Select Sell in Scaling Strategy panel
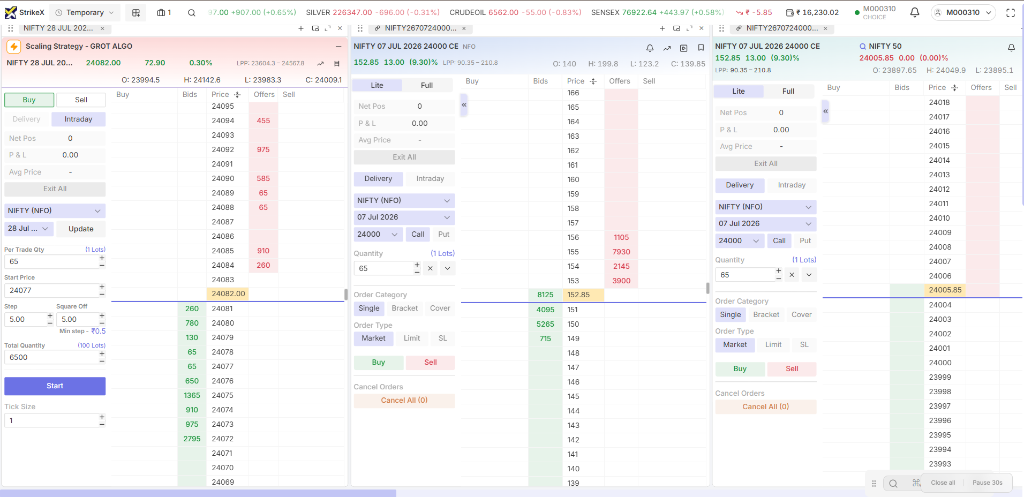The height and width of the screenshot is (497, 1024). (81, 100)
